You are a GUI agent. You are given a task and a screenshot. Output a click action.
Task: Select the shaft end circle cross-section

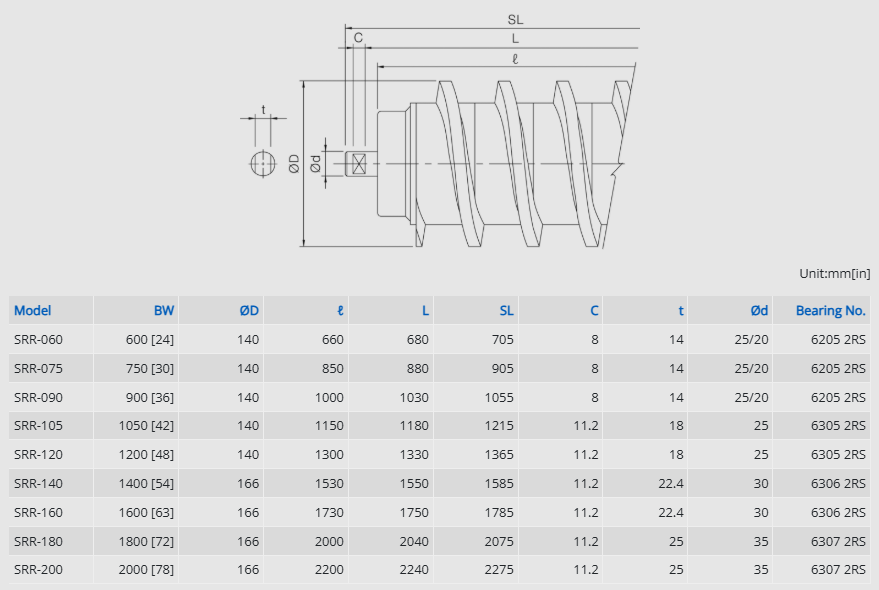262,163
